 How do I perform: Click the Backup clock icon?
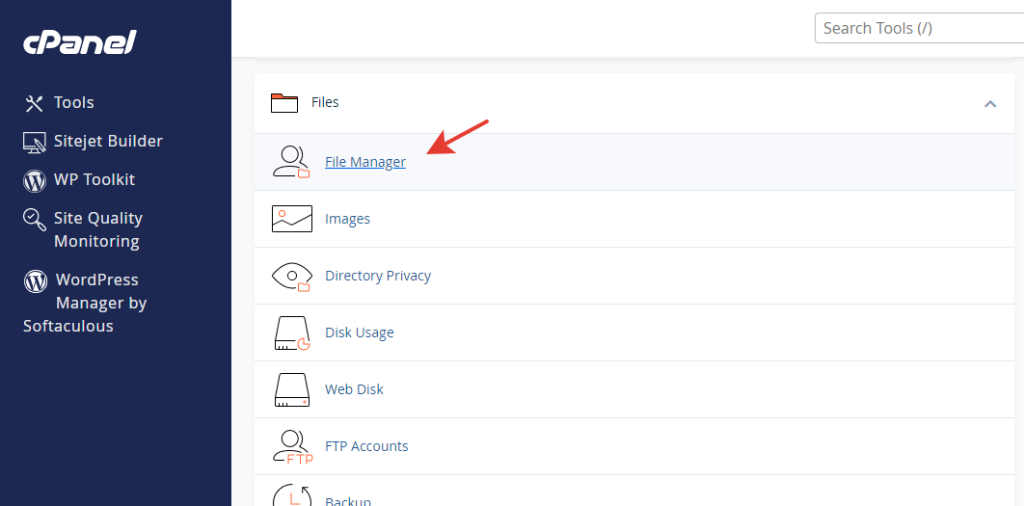pos(291,496)
